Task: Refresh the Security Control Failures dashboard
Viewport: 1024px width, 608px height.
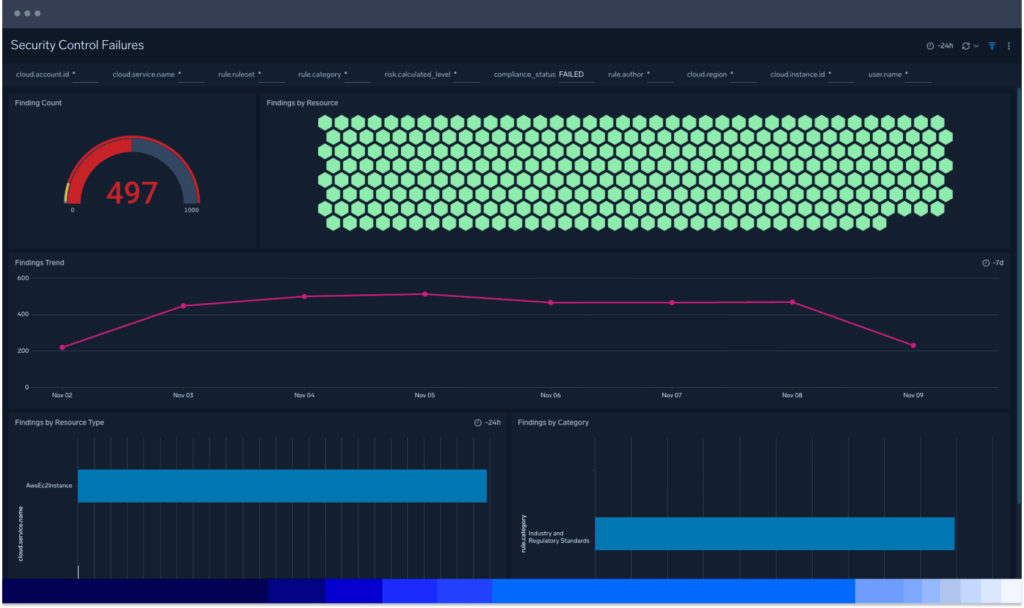Action: (965, 45)
